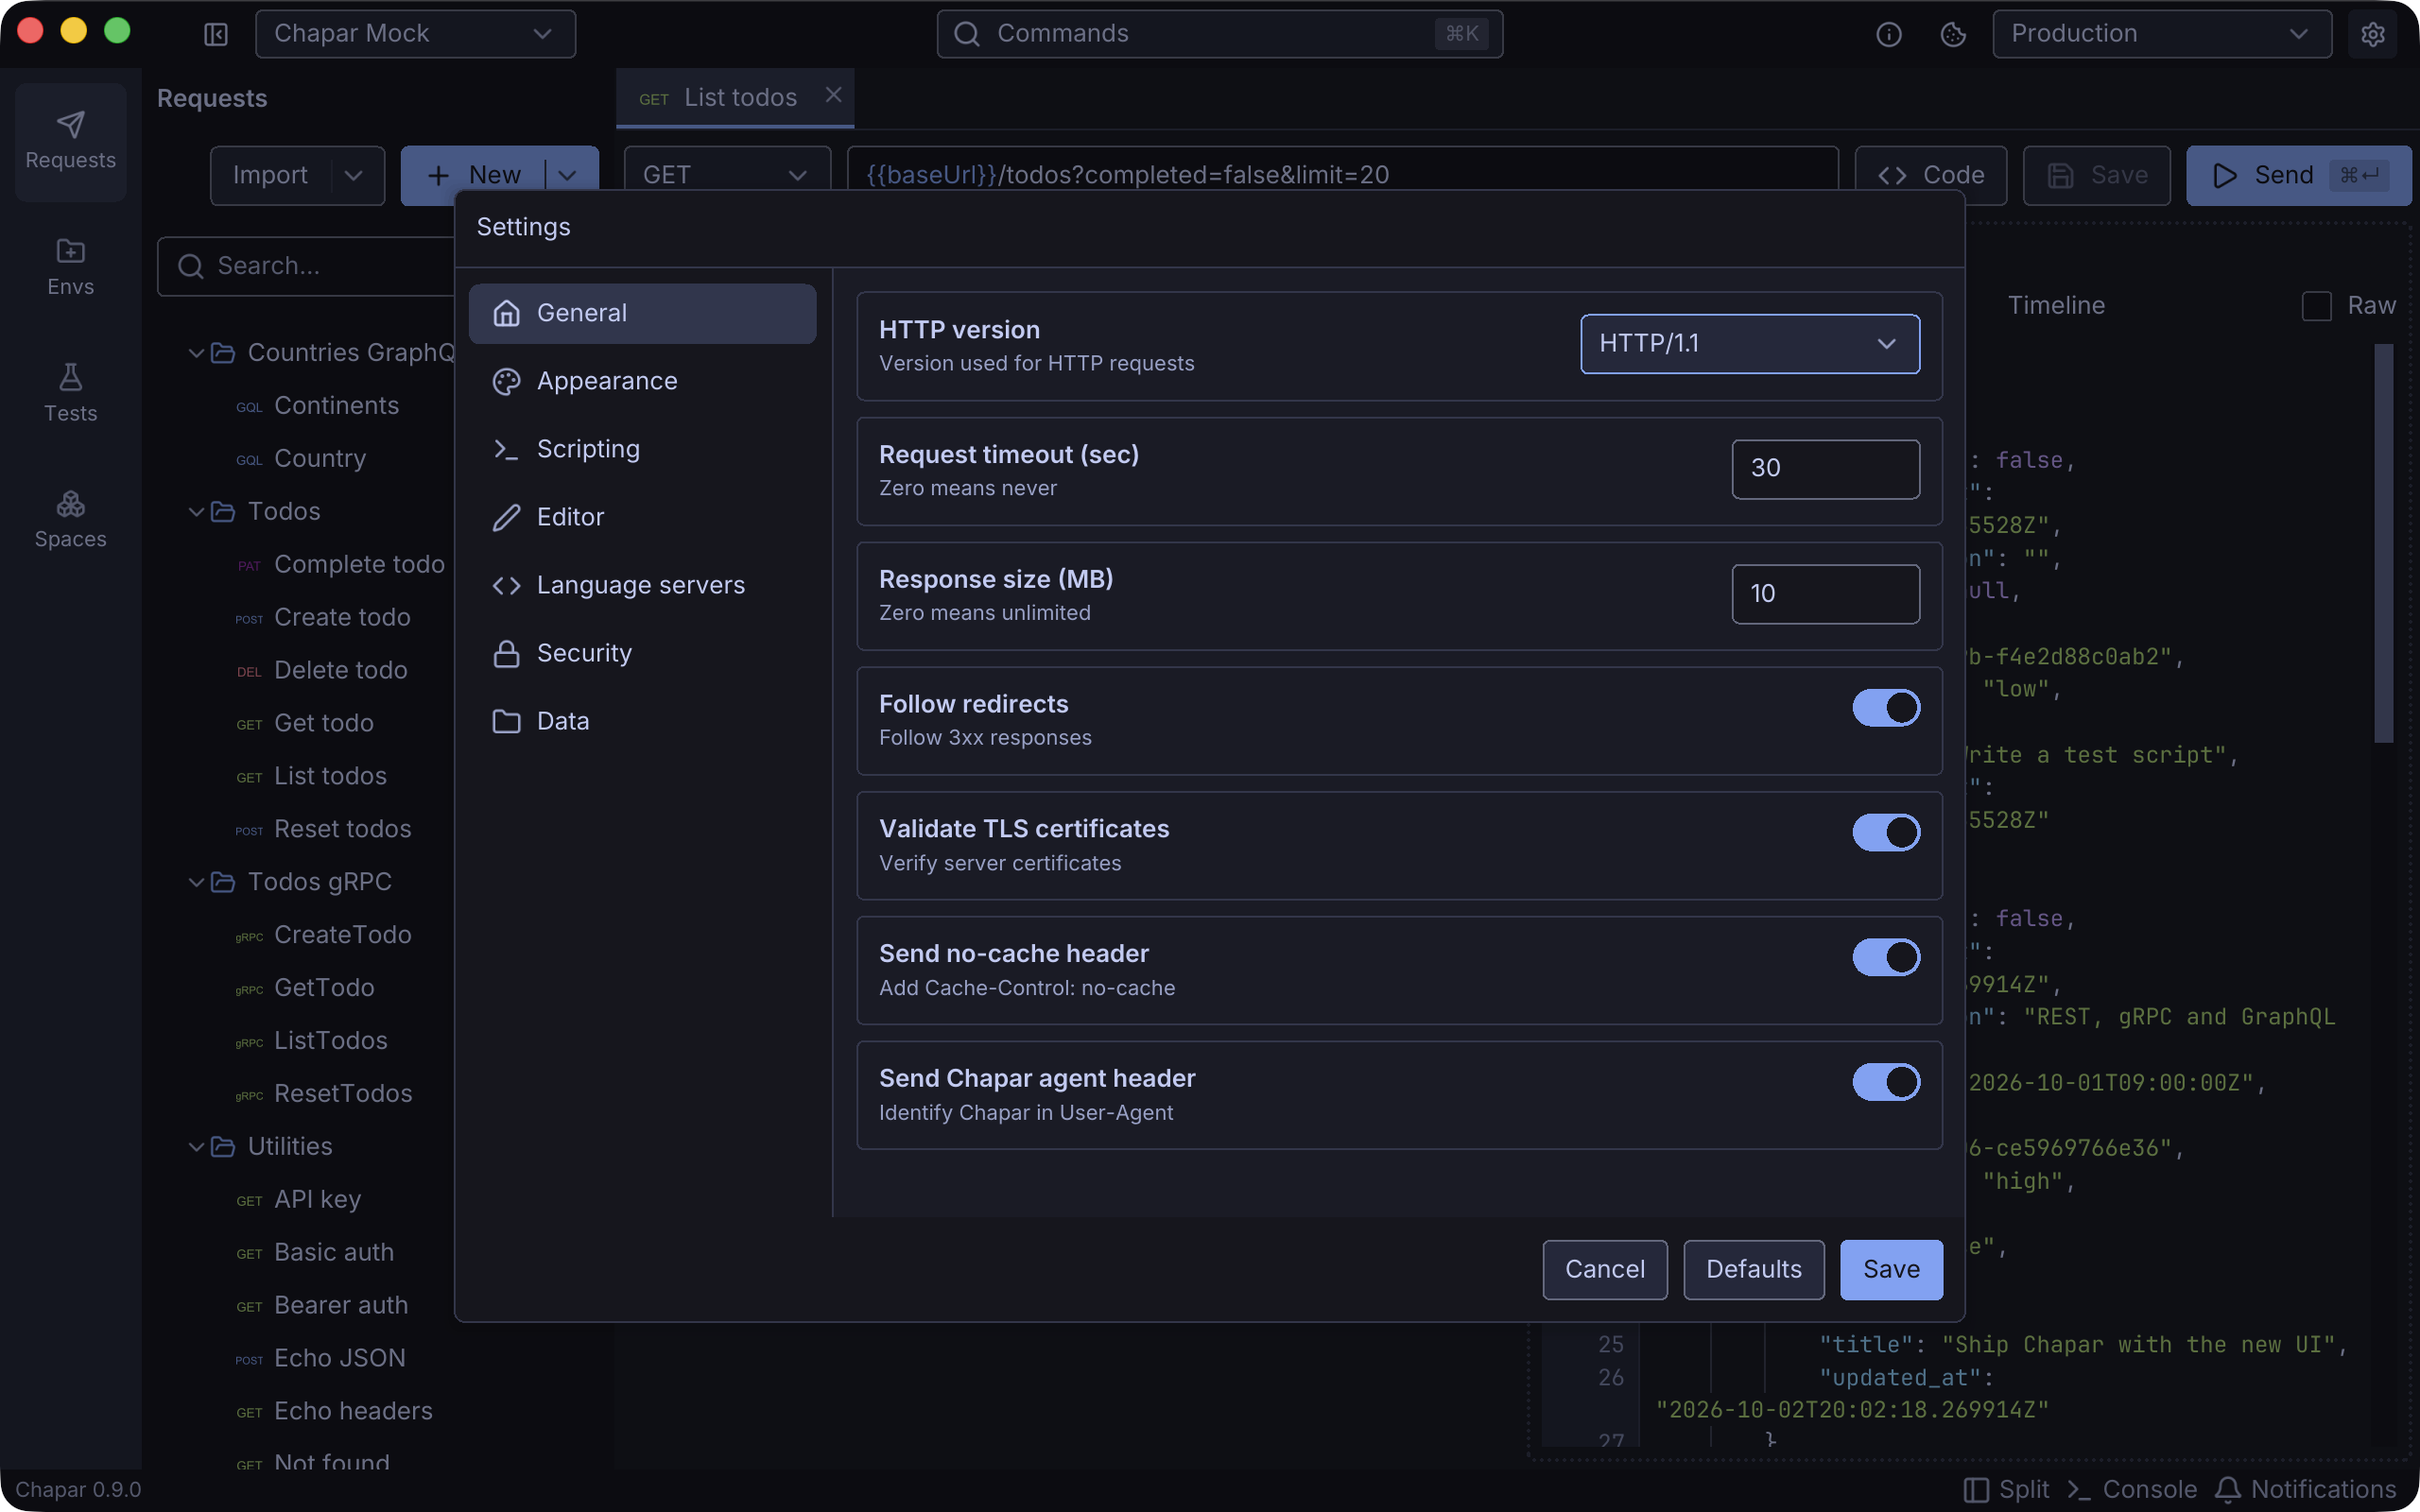This screenshot has width=2420, height=1512.
Task: Open the Chapar Mock workspace dropdown
Action: (x=415, y=34)
